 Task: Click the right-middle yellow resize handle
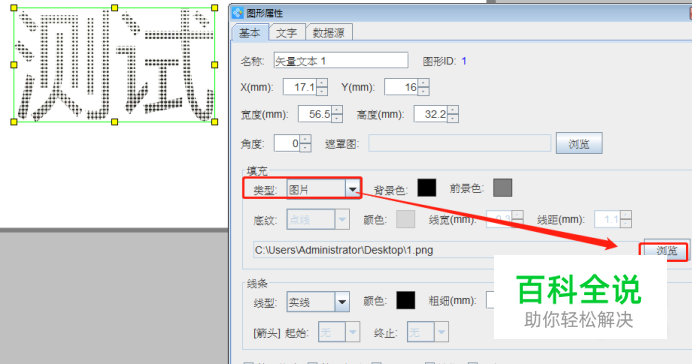pos(214,65)
